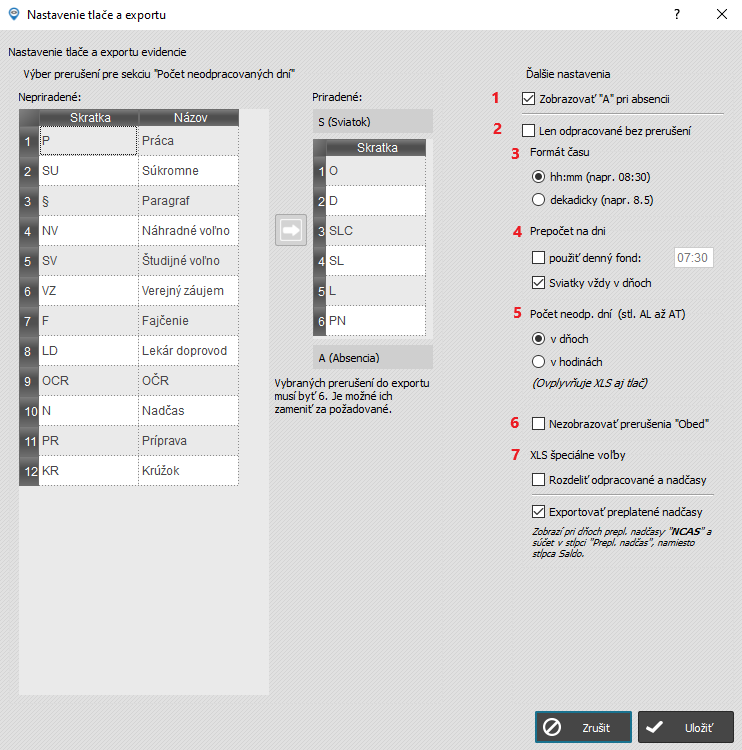Select the Práca row name cell
Image resolution: width=742 pixels, height=750 pixels.
pos(188,141)
